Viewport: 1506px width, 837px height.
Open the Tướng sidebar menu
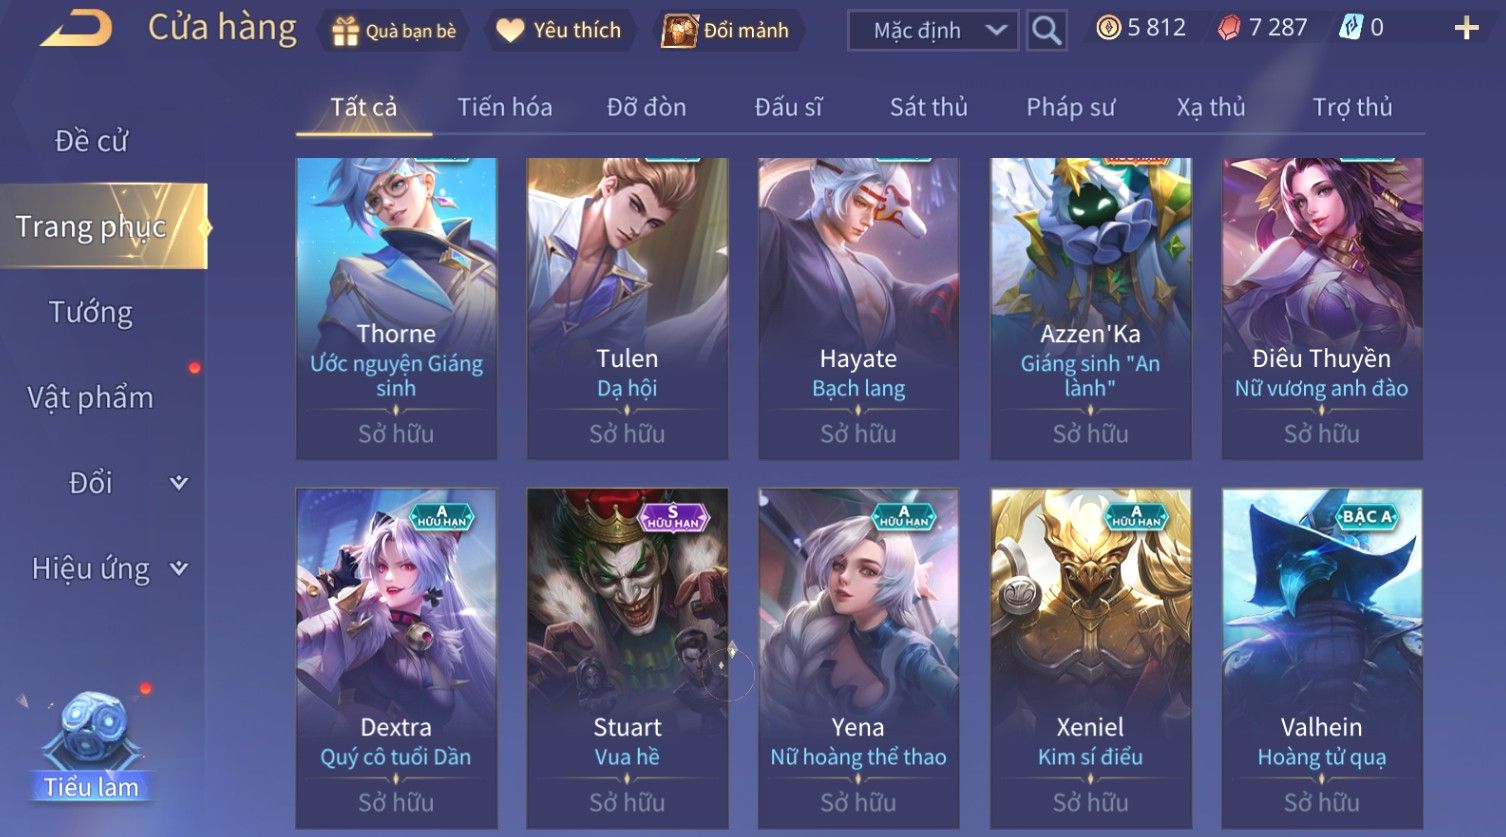coord(91,313)
